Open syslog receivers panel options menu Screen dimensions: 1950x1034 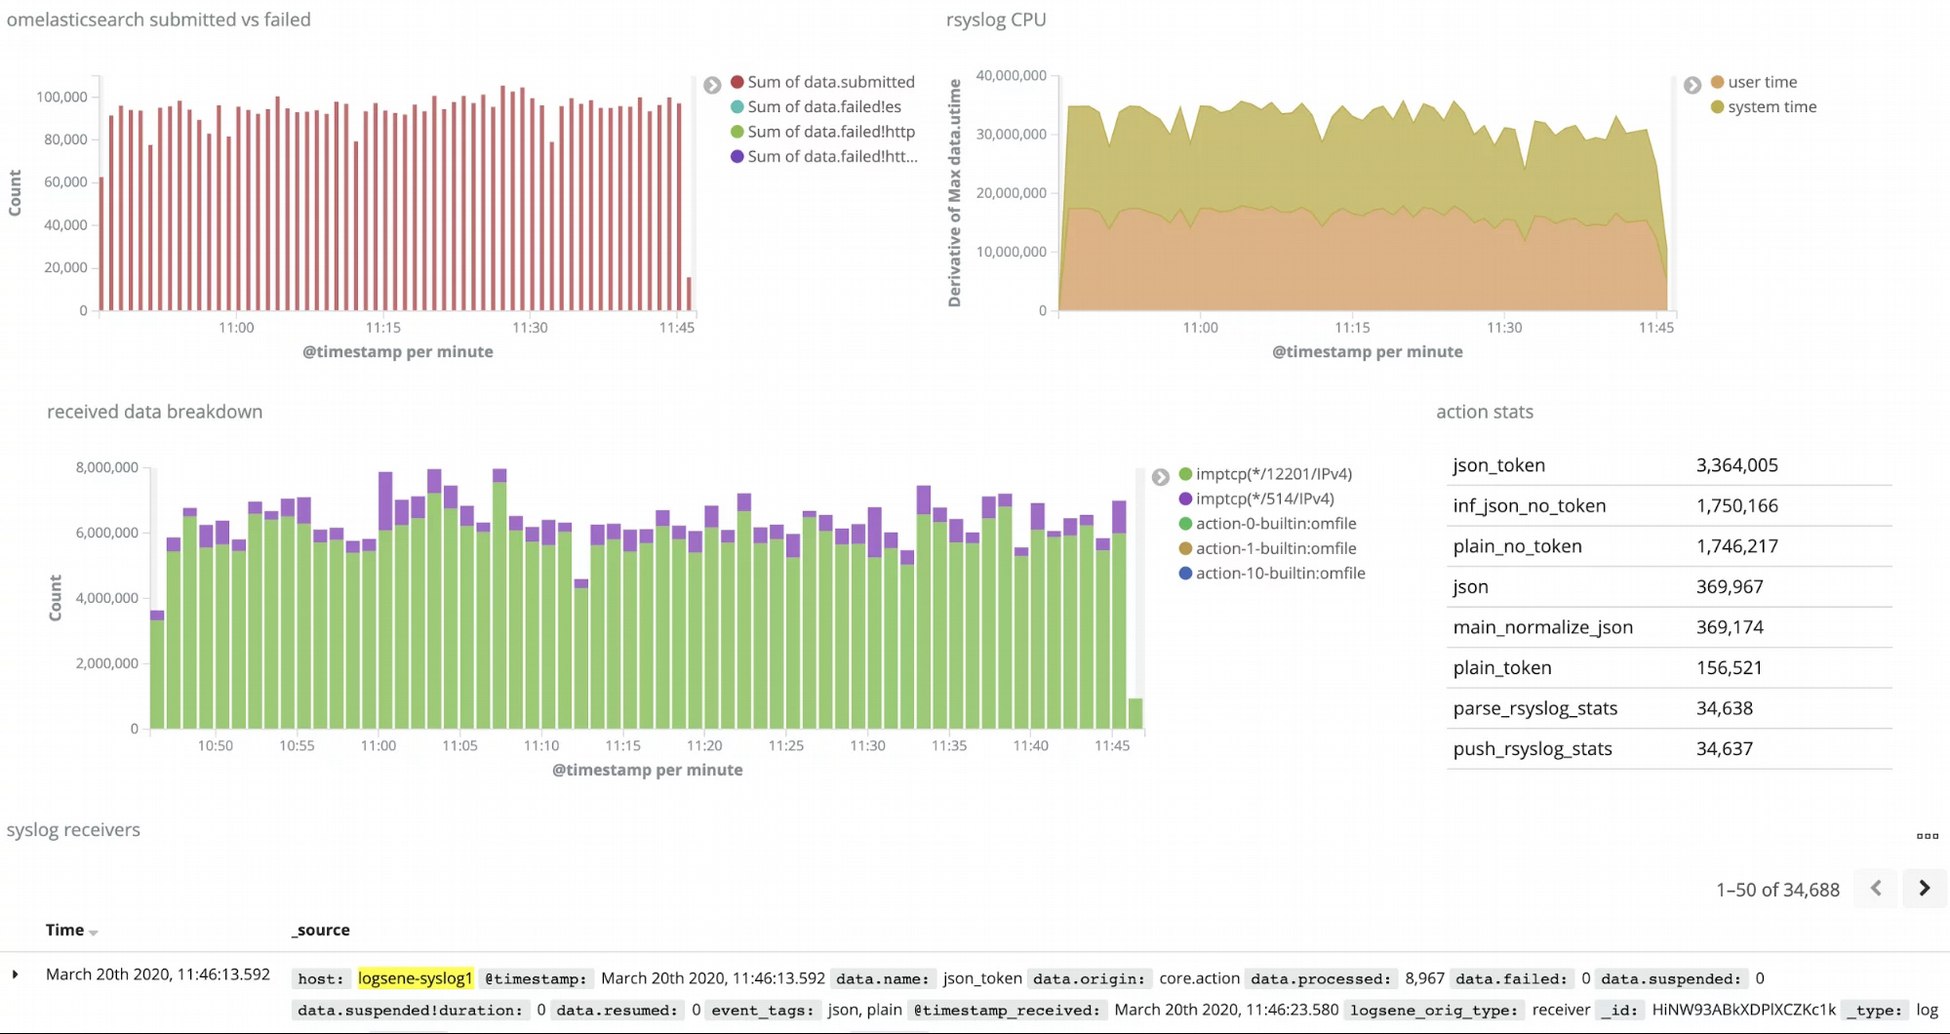coord(1927,836)
